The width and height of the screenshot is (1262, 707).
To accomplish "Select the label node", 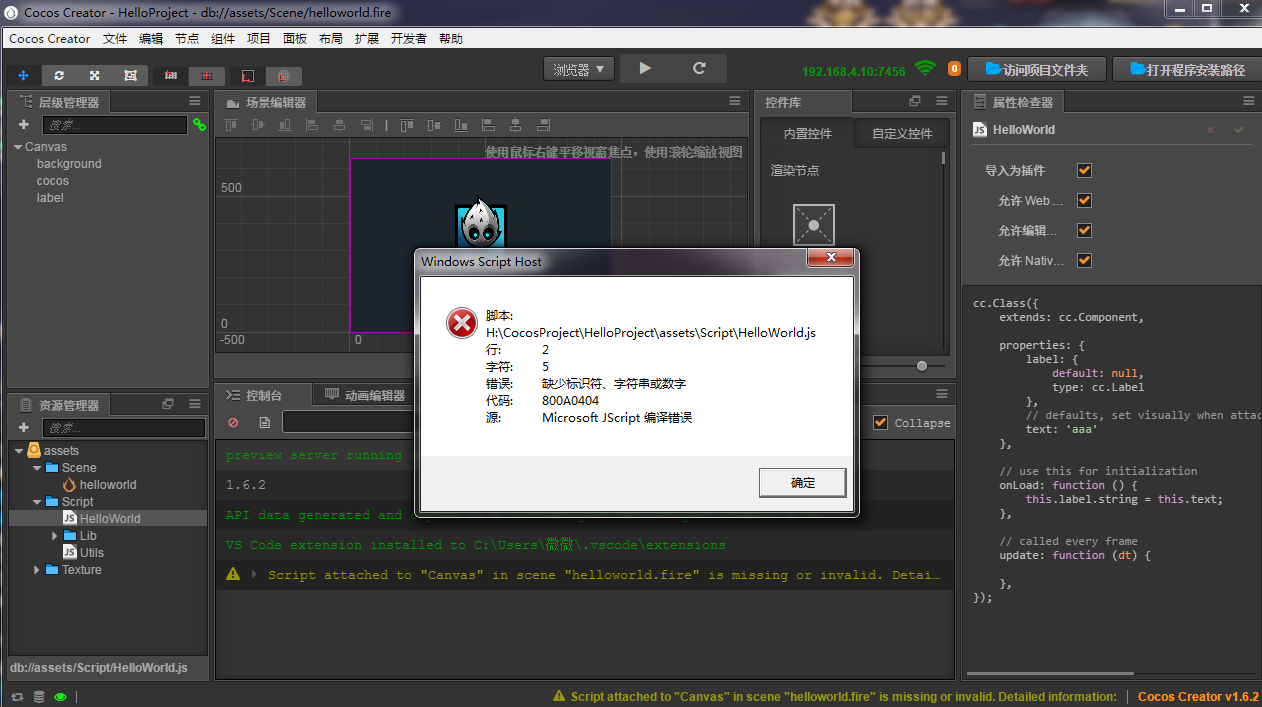I will 50,198.
